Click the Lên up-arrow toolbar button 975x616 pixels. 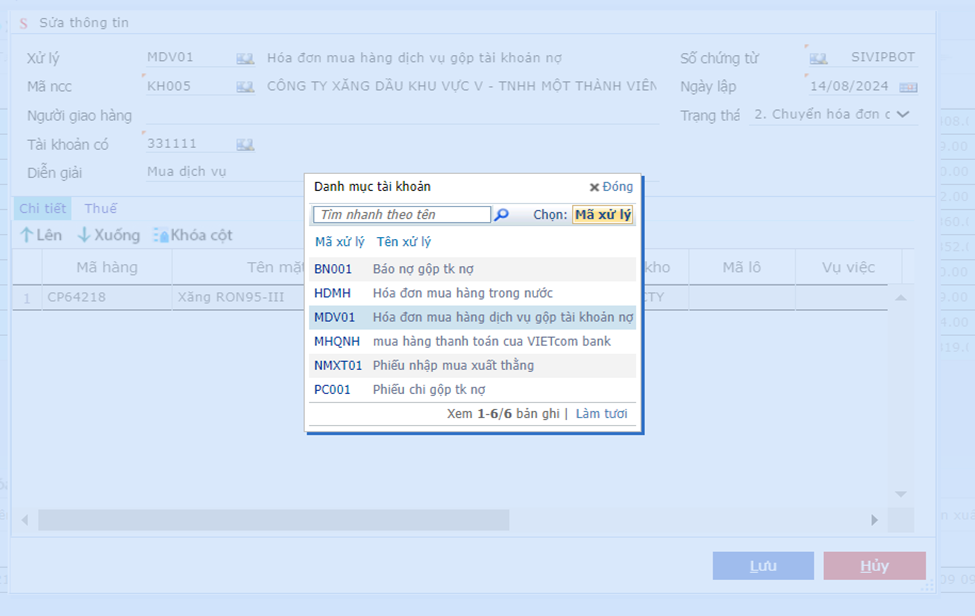pyautogui.click(x=40, y=235)
